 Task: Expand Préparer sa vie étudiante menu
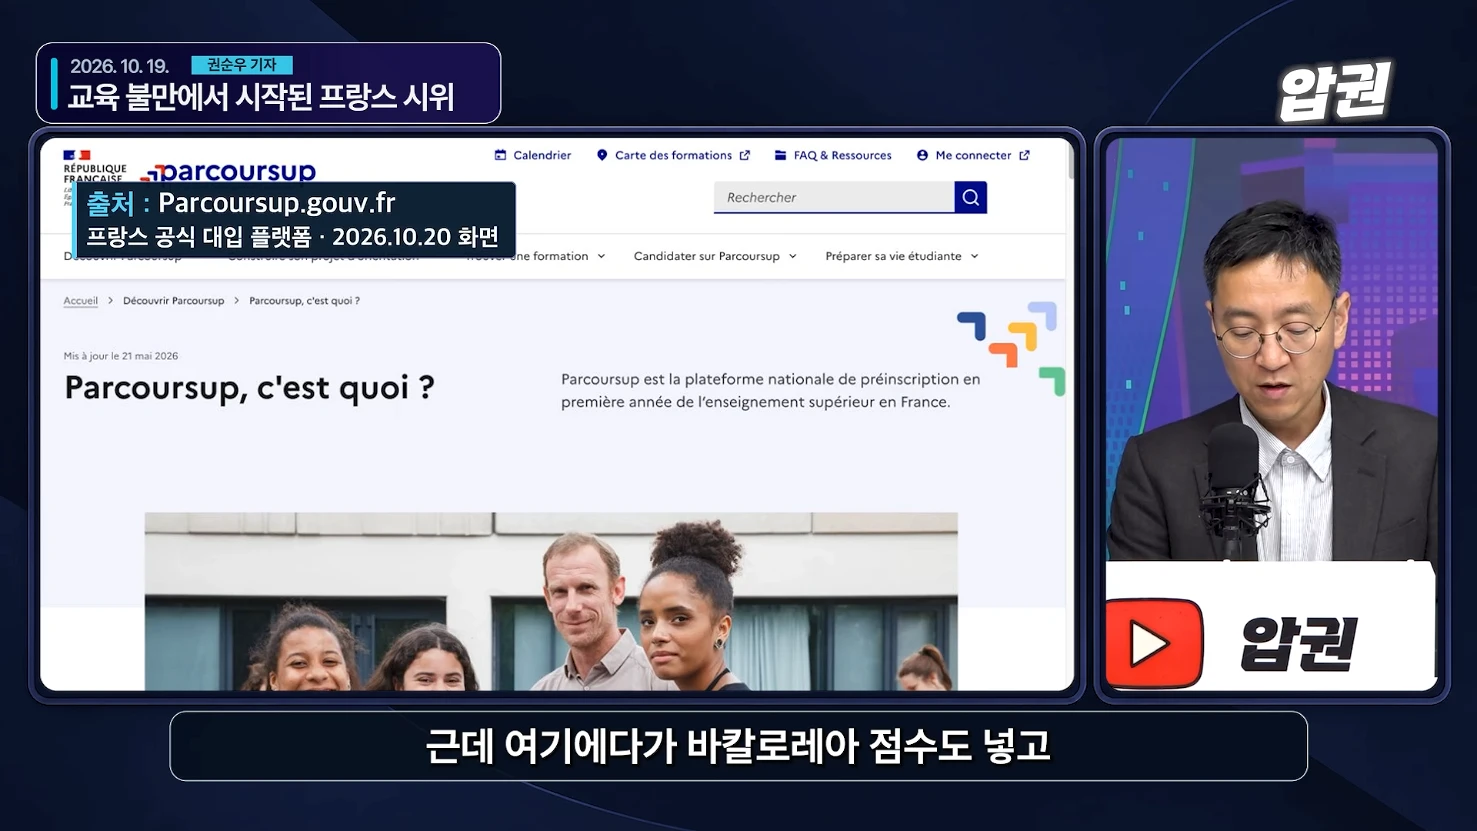(902, 256)
